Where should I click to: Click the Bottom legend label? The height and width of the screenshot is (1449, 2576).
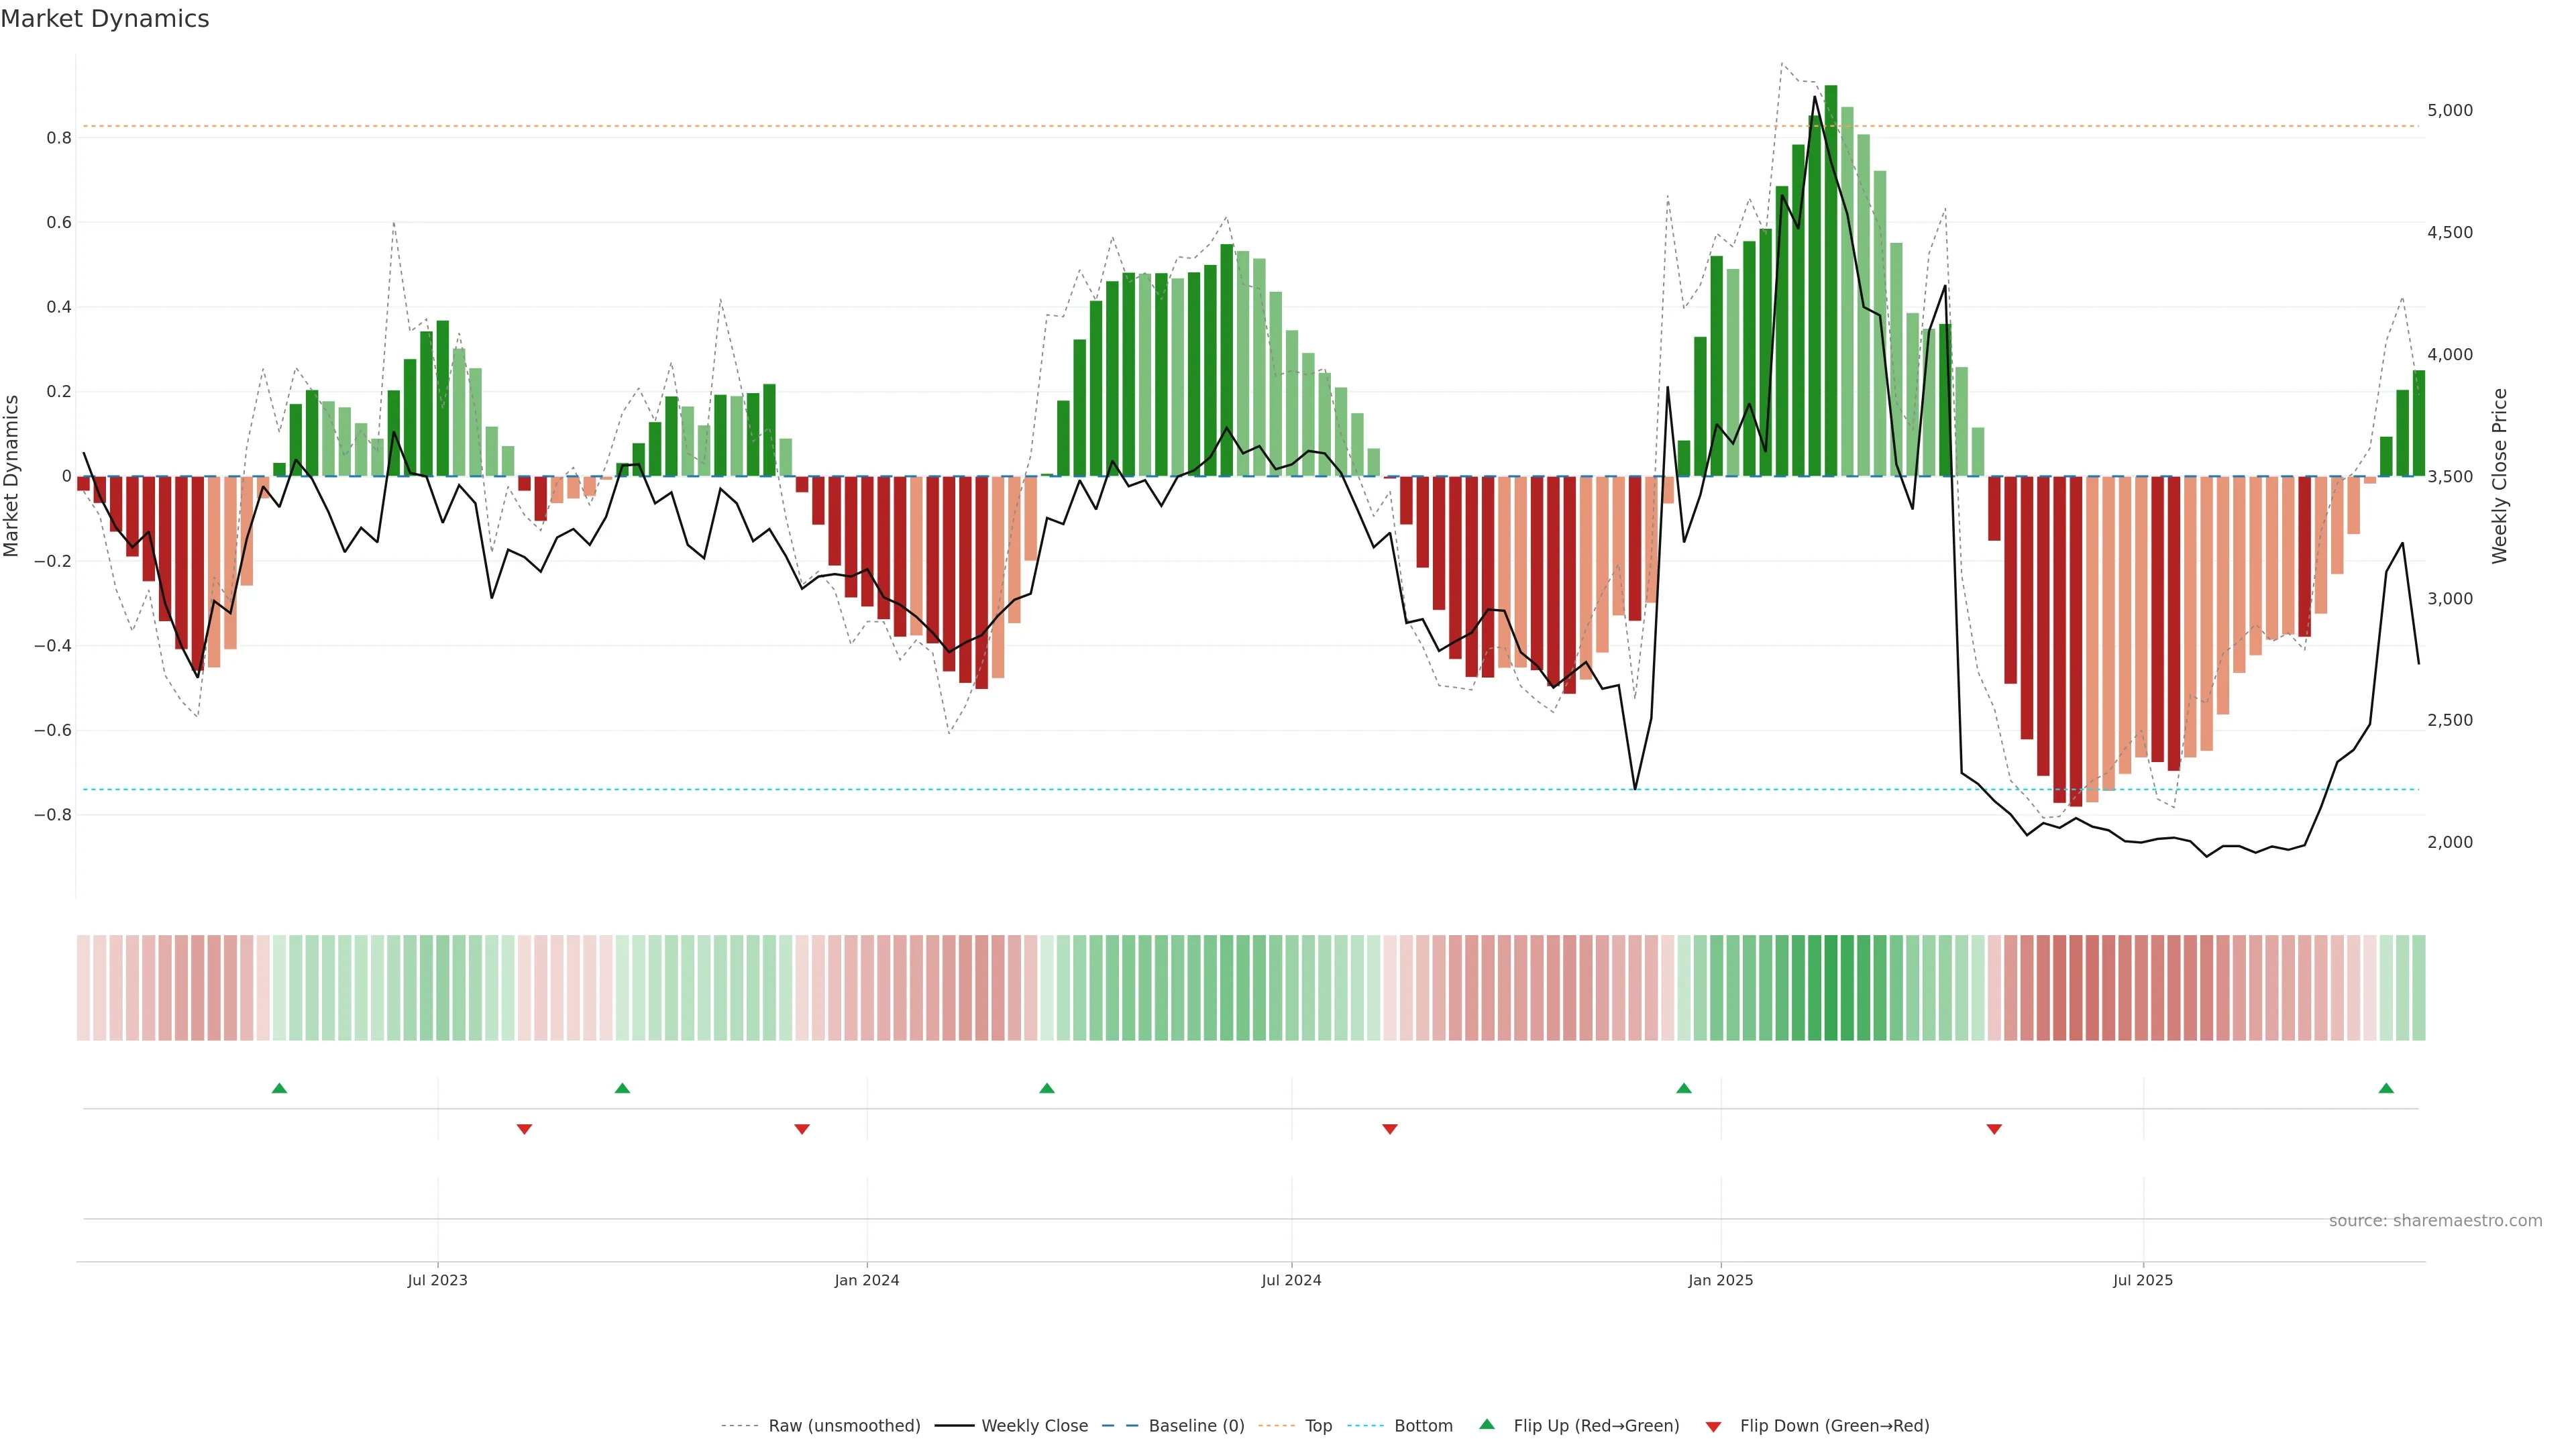(1423, 1426)
